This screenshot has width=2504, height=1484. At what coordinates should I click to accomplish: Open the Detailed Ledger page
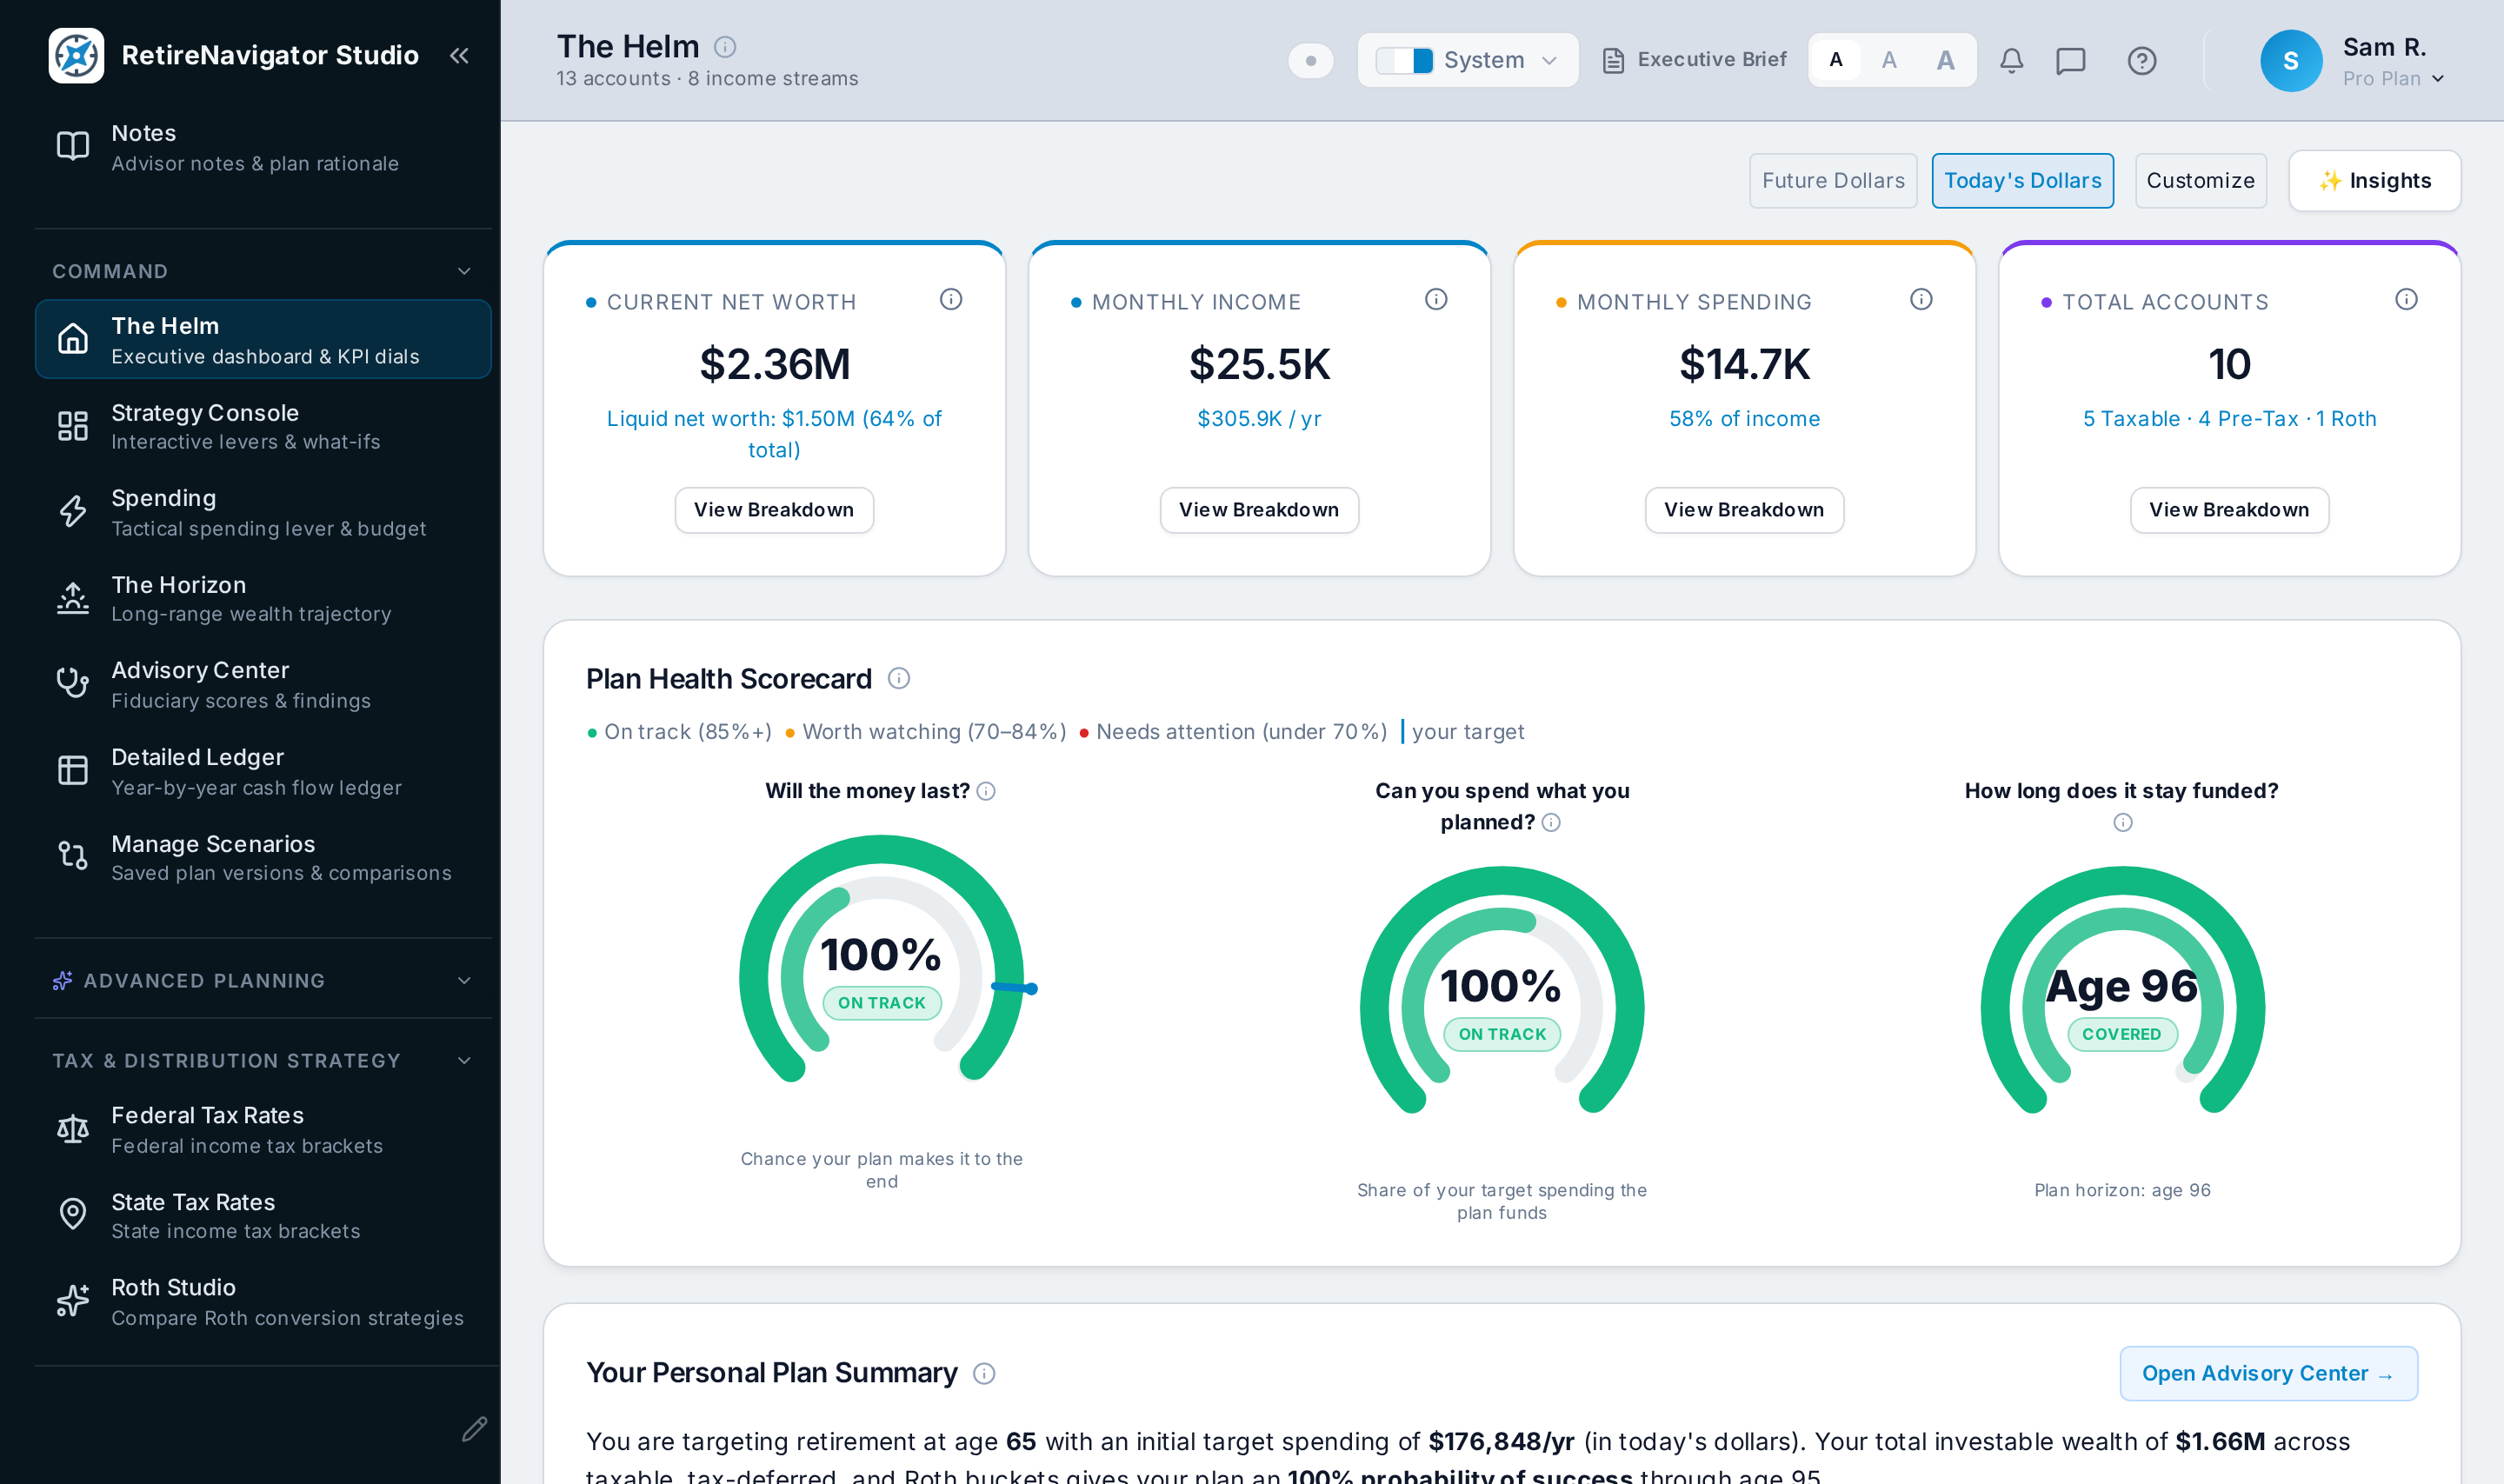pos(262,771)
